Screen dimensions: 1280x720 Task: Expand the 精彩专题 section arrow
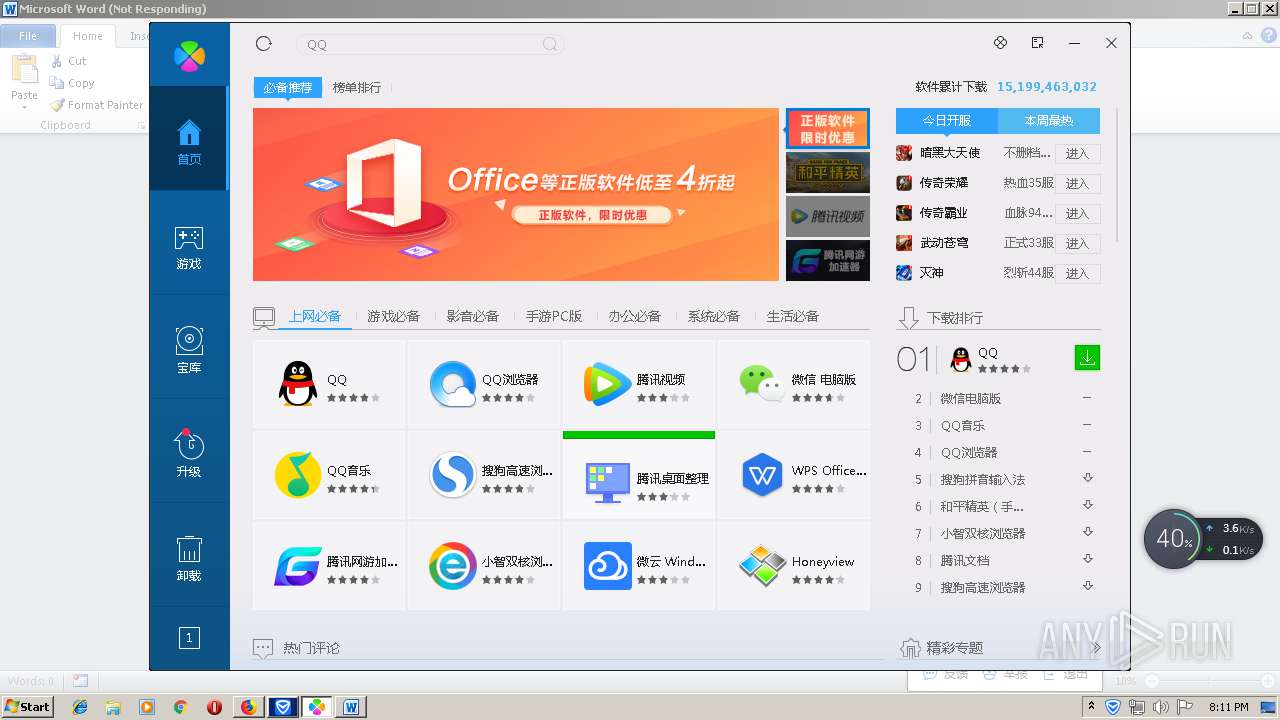pyautogui.click(x=1095, y=648)
